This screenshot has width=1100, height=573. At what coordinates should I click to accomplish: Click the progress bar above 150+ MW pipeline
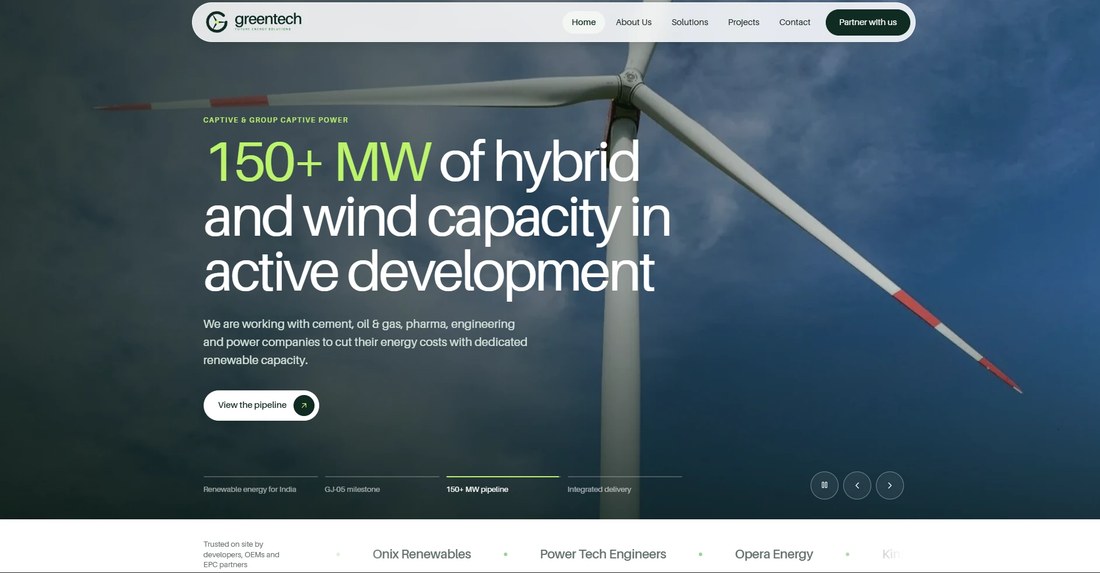503,476
